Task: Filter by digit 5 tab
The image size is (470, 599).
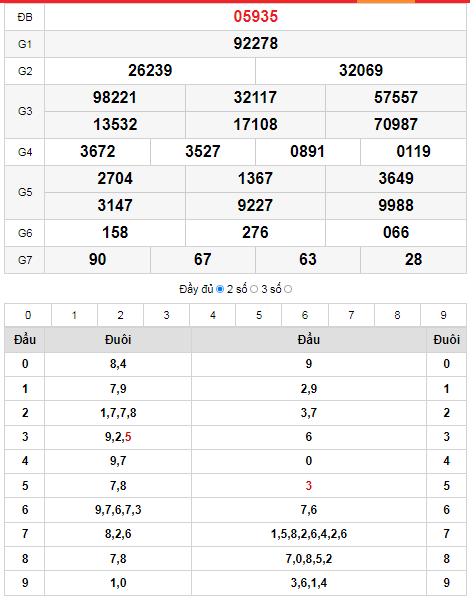Action: point(259,315)
